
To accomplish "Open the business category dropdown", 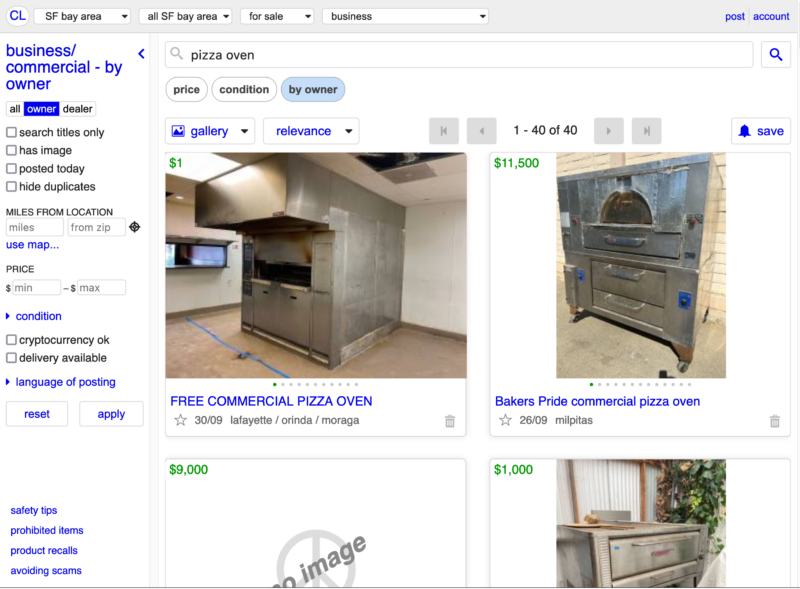I will point(405,16).
